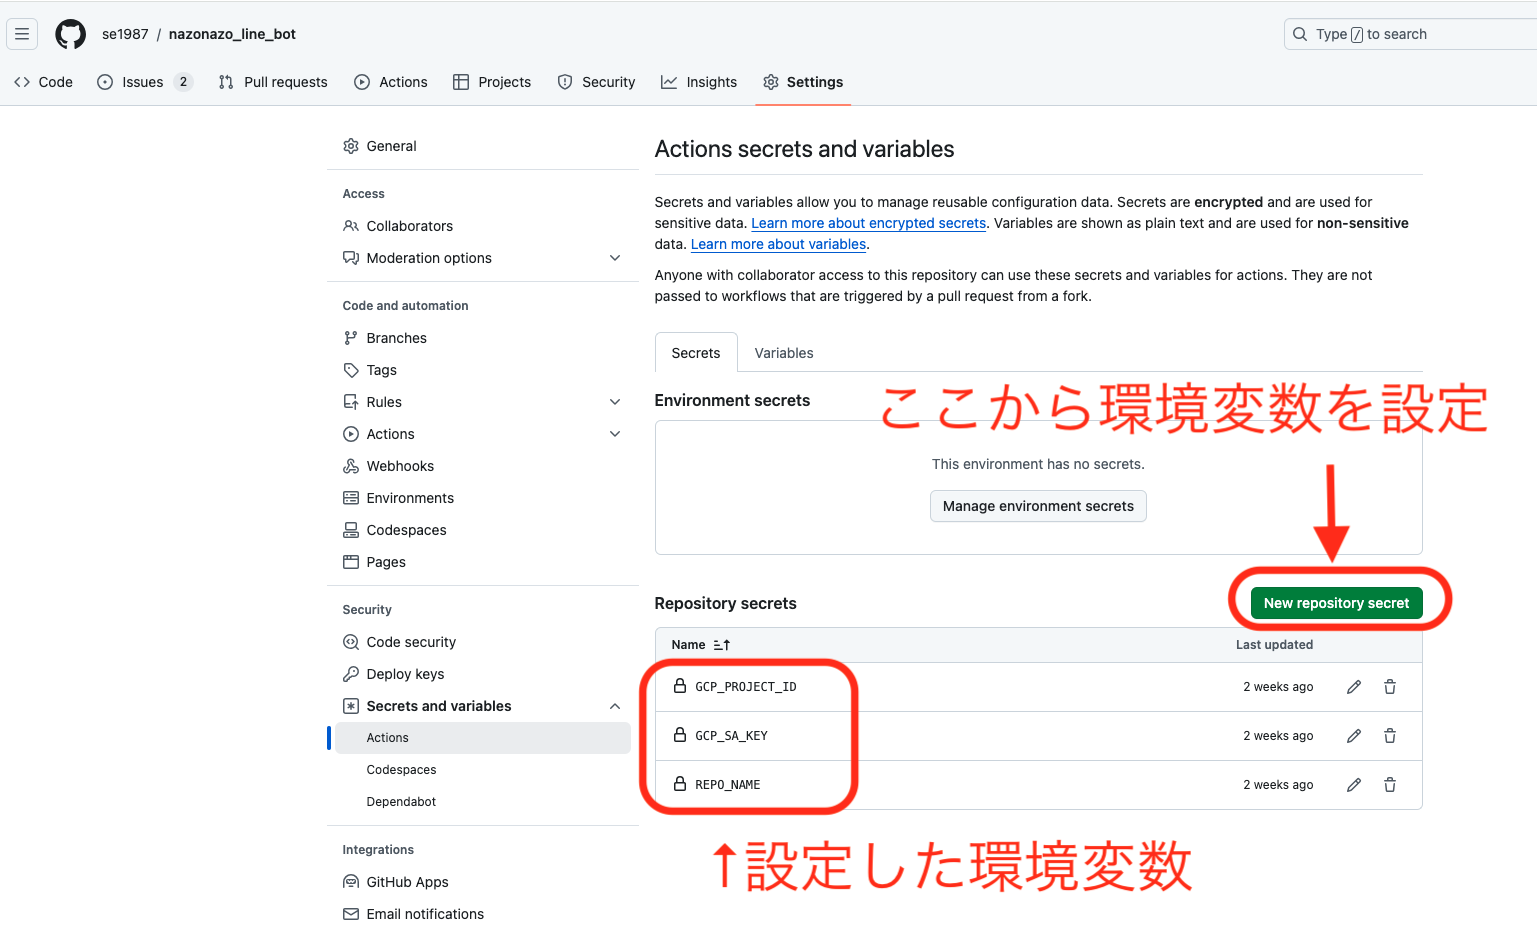Viewport: 1537px width, 936px height.
Task: Open the Insights tab
Action: tap(699, 82)
